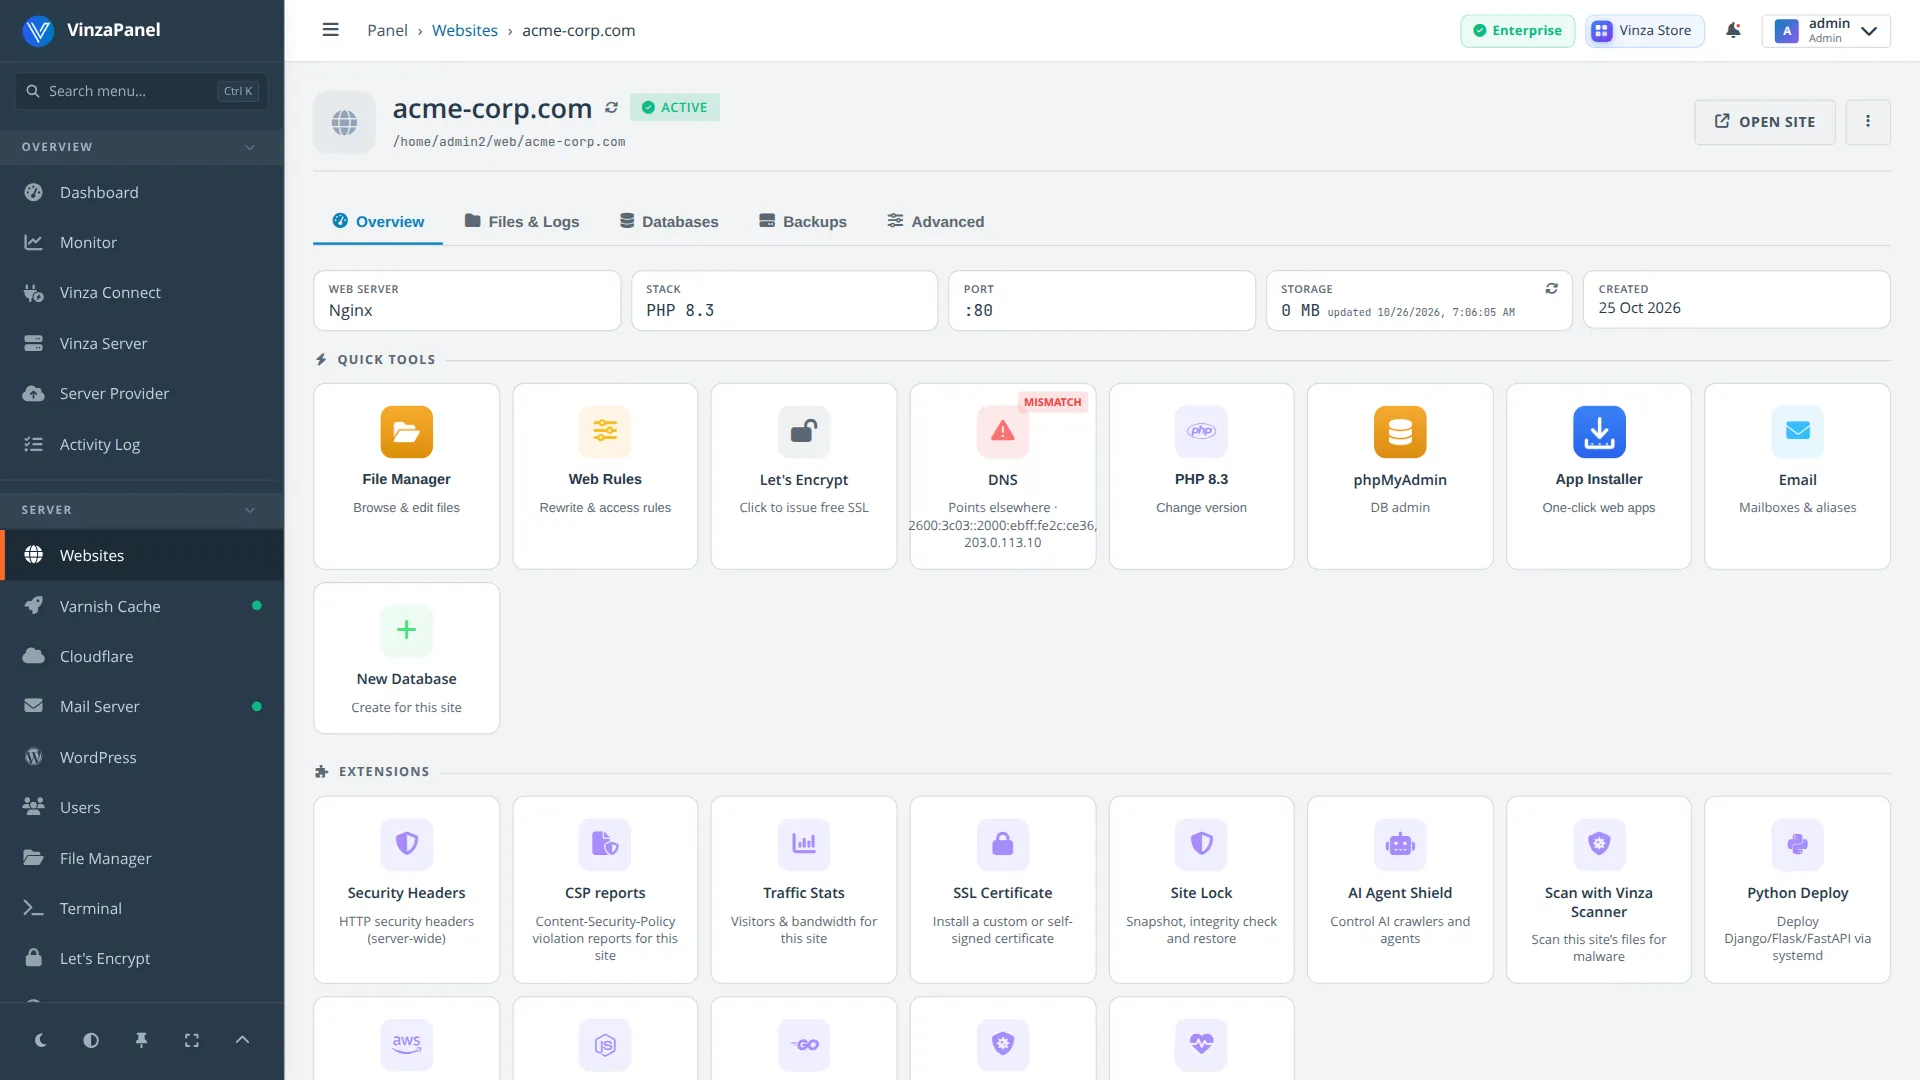Screen dimensions: 1920x1080
Task: Click the VinzaPanel logo
Action: pyautogui.click(x=91, y=30)
